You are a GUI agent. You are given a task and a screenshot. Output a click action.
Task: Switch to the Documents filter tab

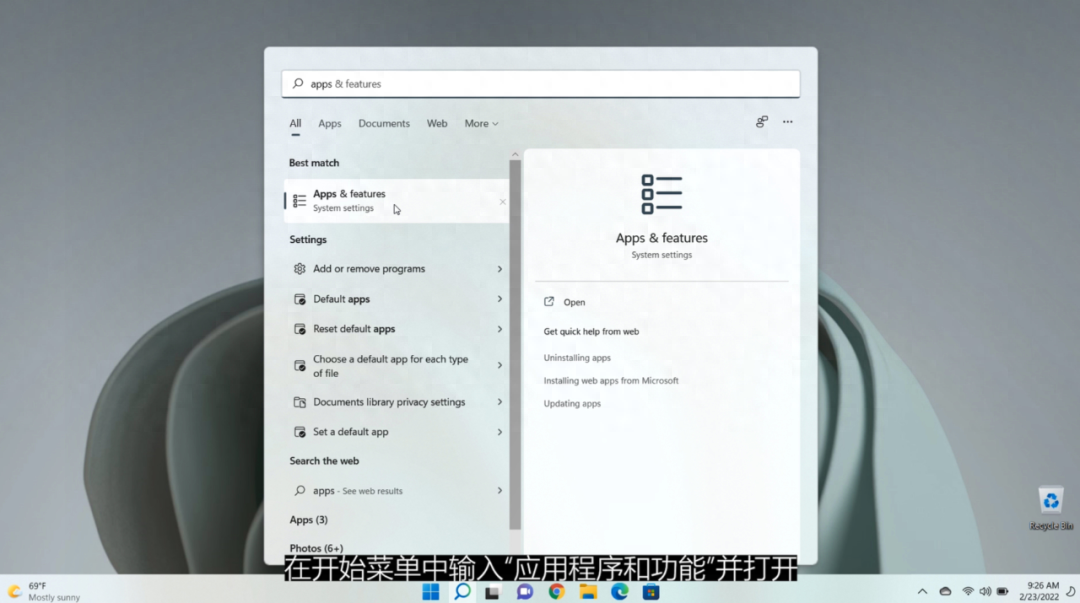pos(384,124)
